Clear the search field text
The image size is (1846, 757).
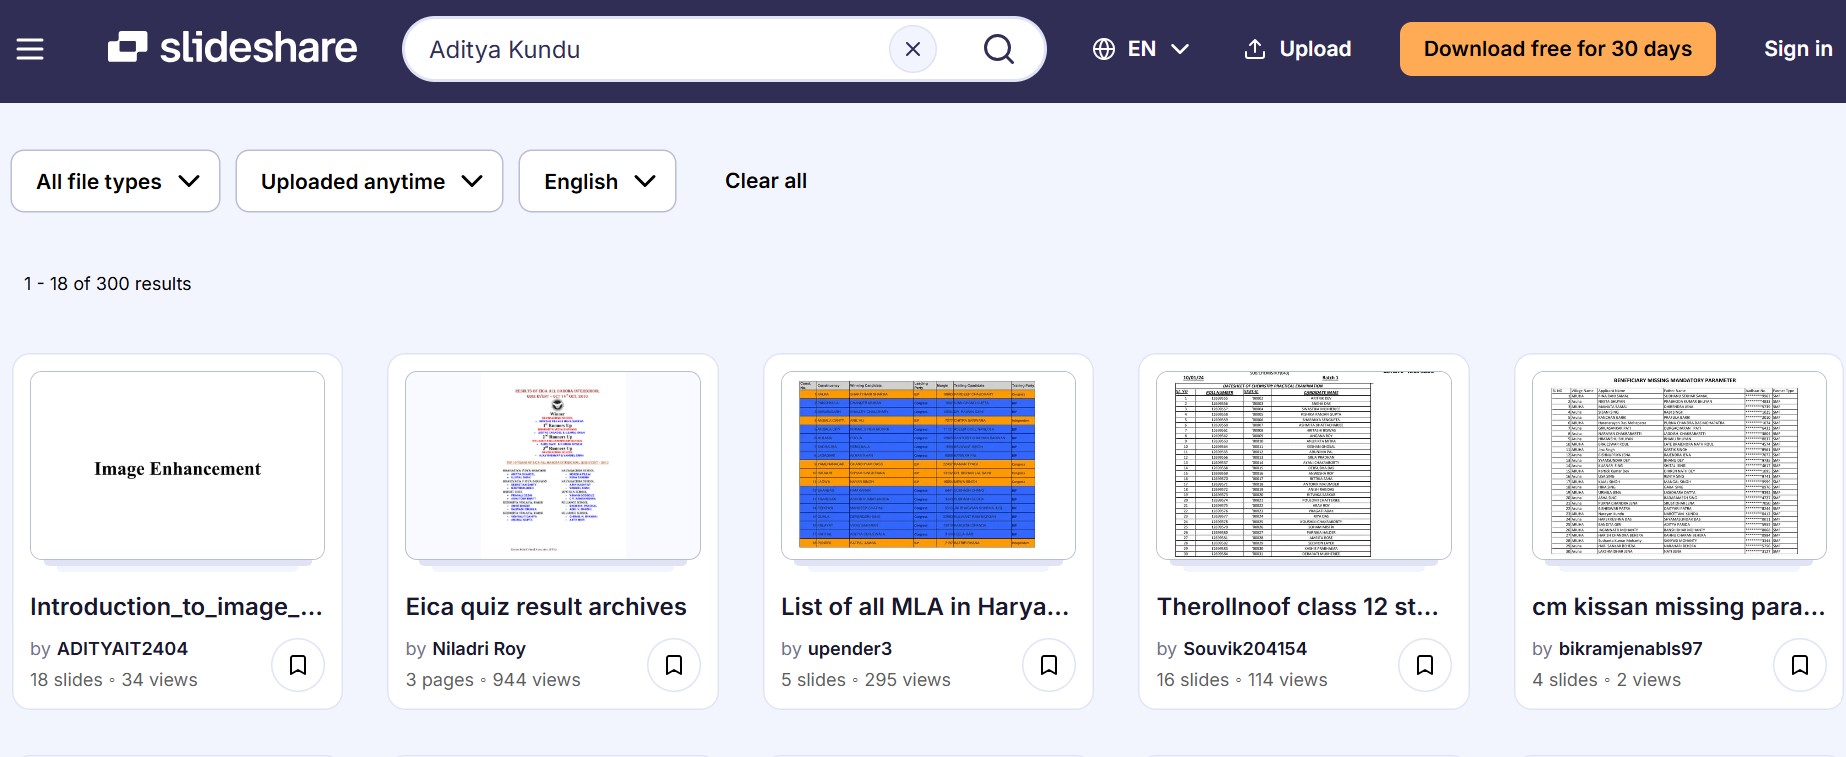tap(912, 49)
